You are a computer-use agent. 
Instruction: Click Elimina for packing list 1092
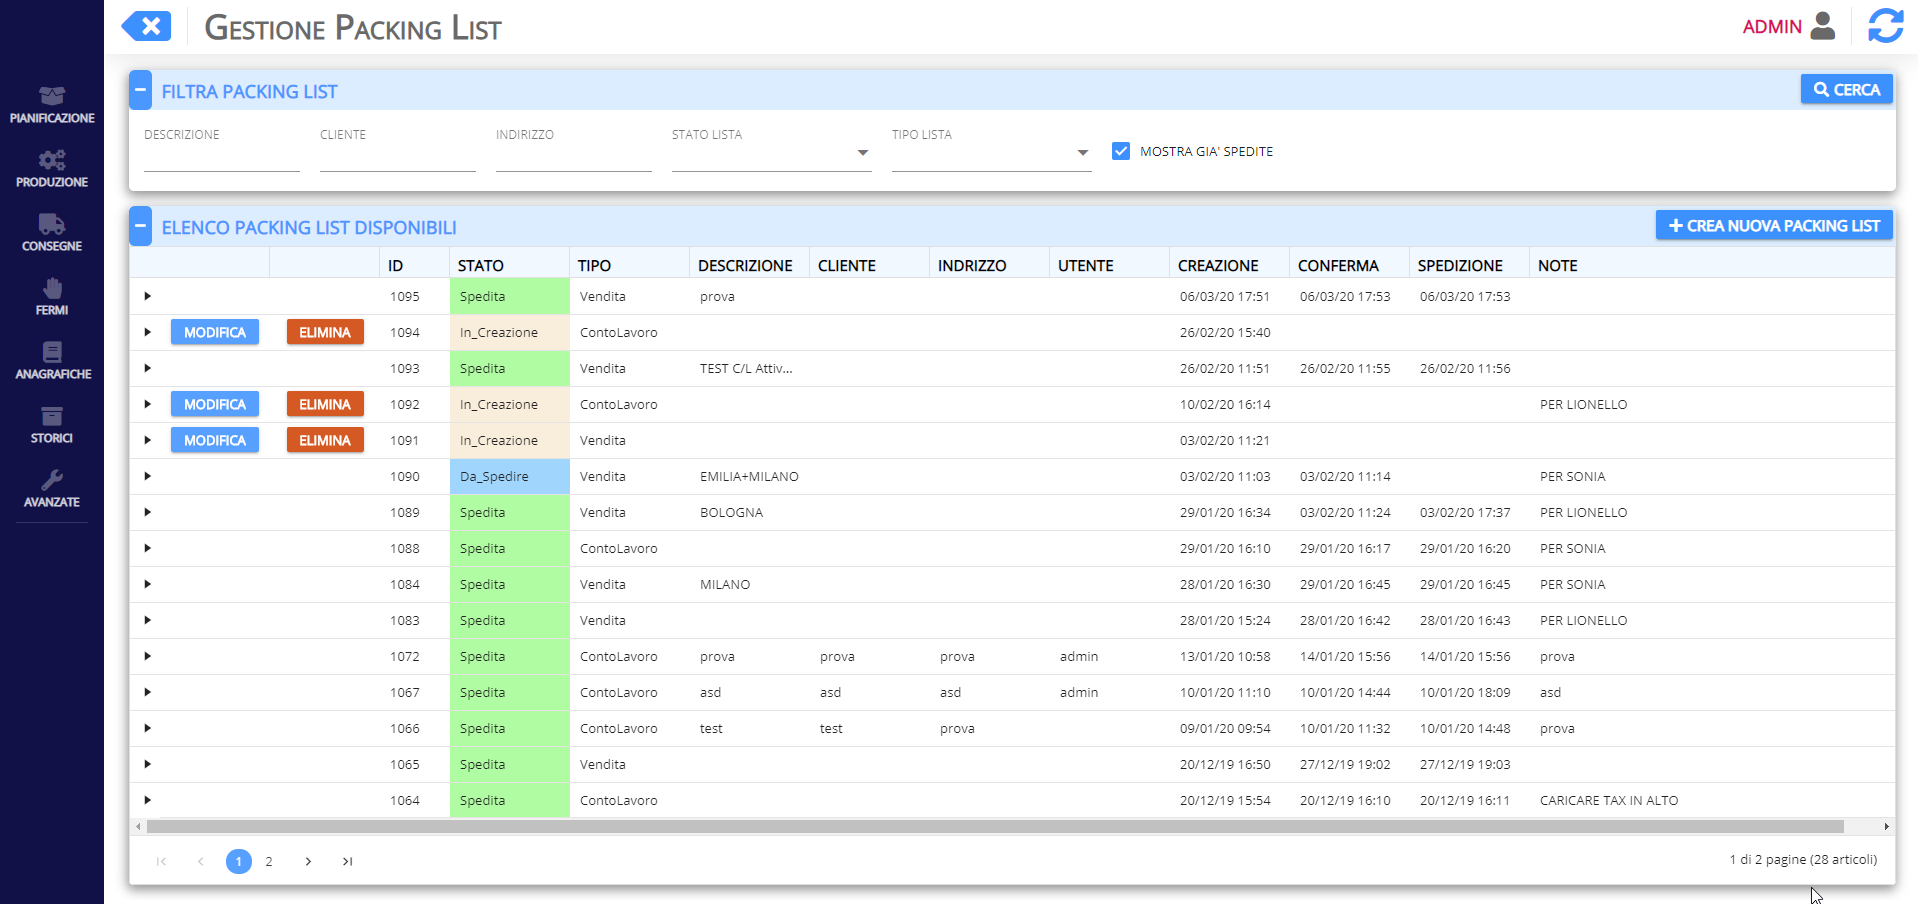pos(325,404)
